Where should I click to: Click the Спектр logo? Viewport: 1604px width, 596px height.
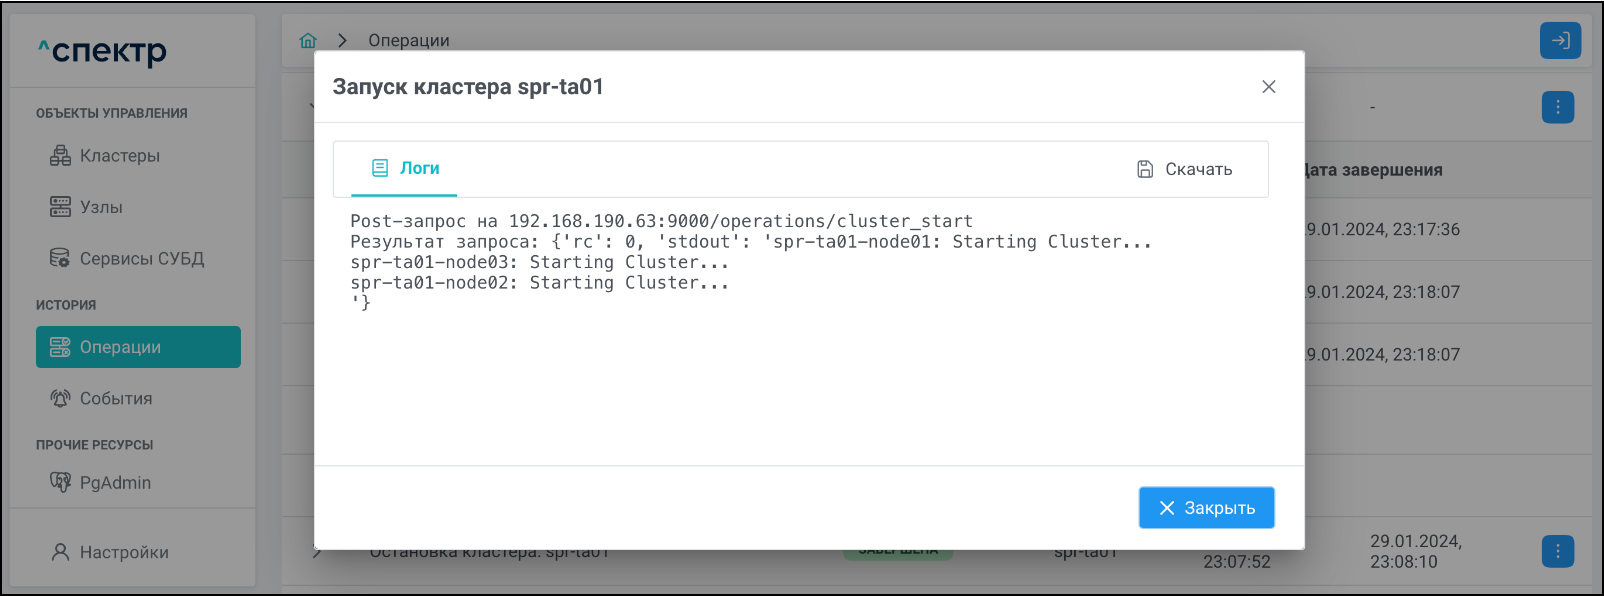coord(102,50)
